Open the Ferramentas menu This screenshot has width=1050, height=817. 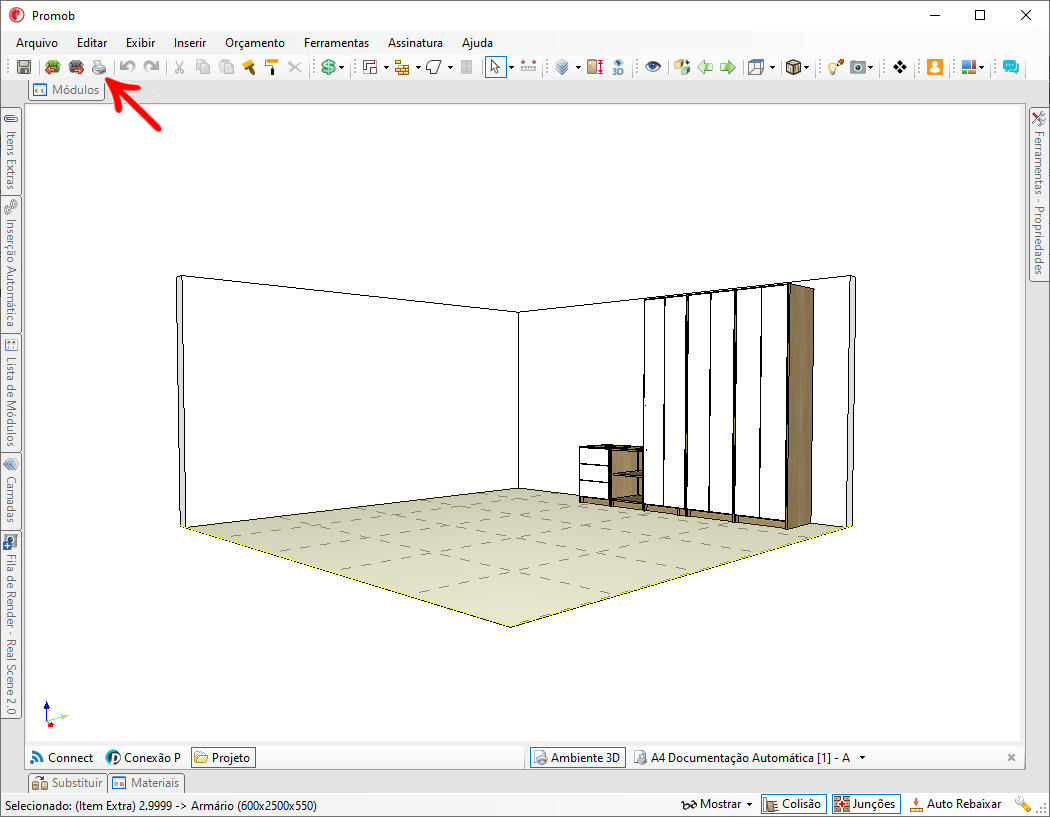(336, 43)
